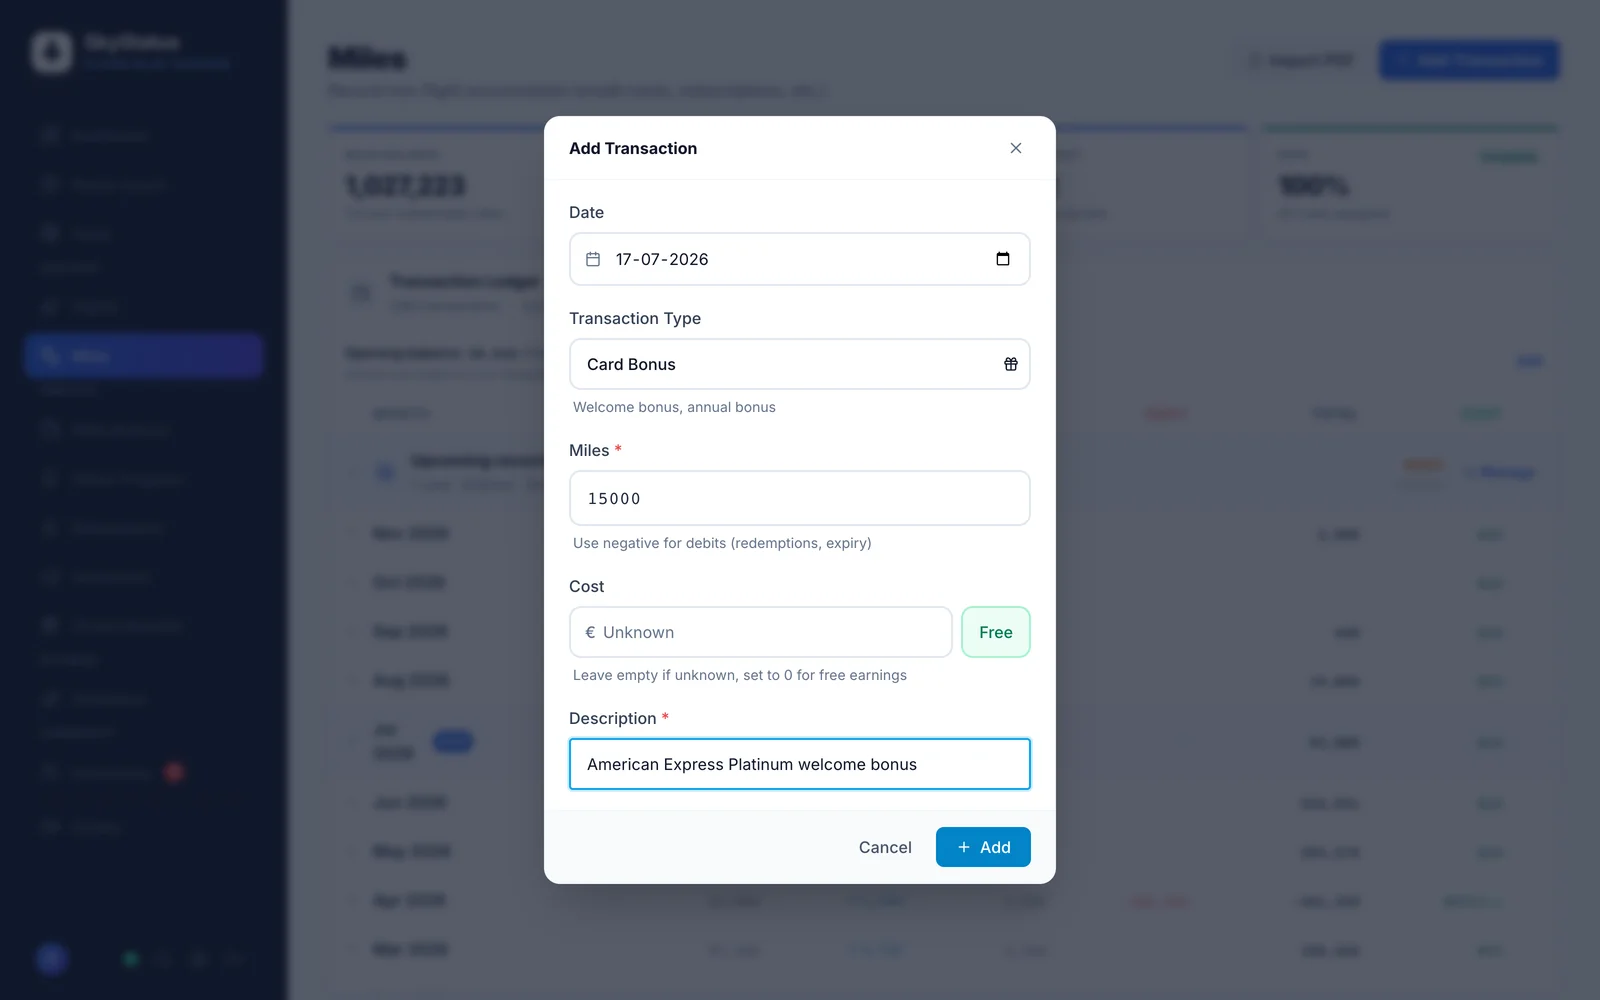Click the date field showing 17-07-2026
Image resolution: width=1600 pixels, height=1000 pixels.
coord(800,259)
